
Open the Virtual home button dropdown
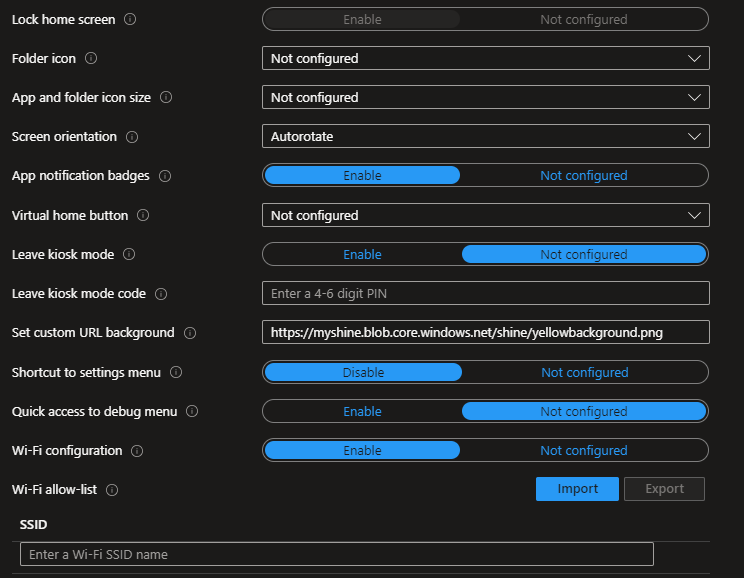tap(485, 215)
